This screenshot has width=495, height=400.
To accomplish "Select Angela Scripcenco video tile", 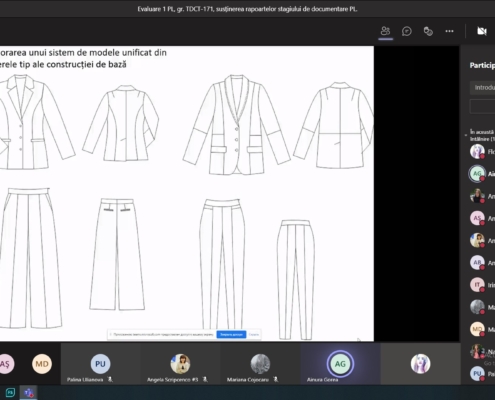I will click(180, 364).
